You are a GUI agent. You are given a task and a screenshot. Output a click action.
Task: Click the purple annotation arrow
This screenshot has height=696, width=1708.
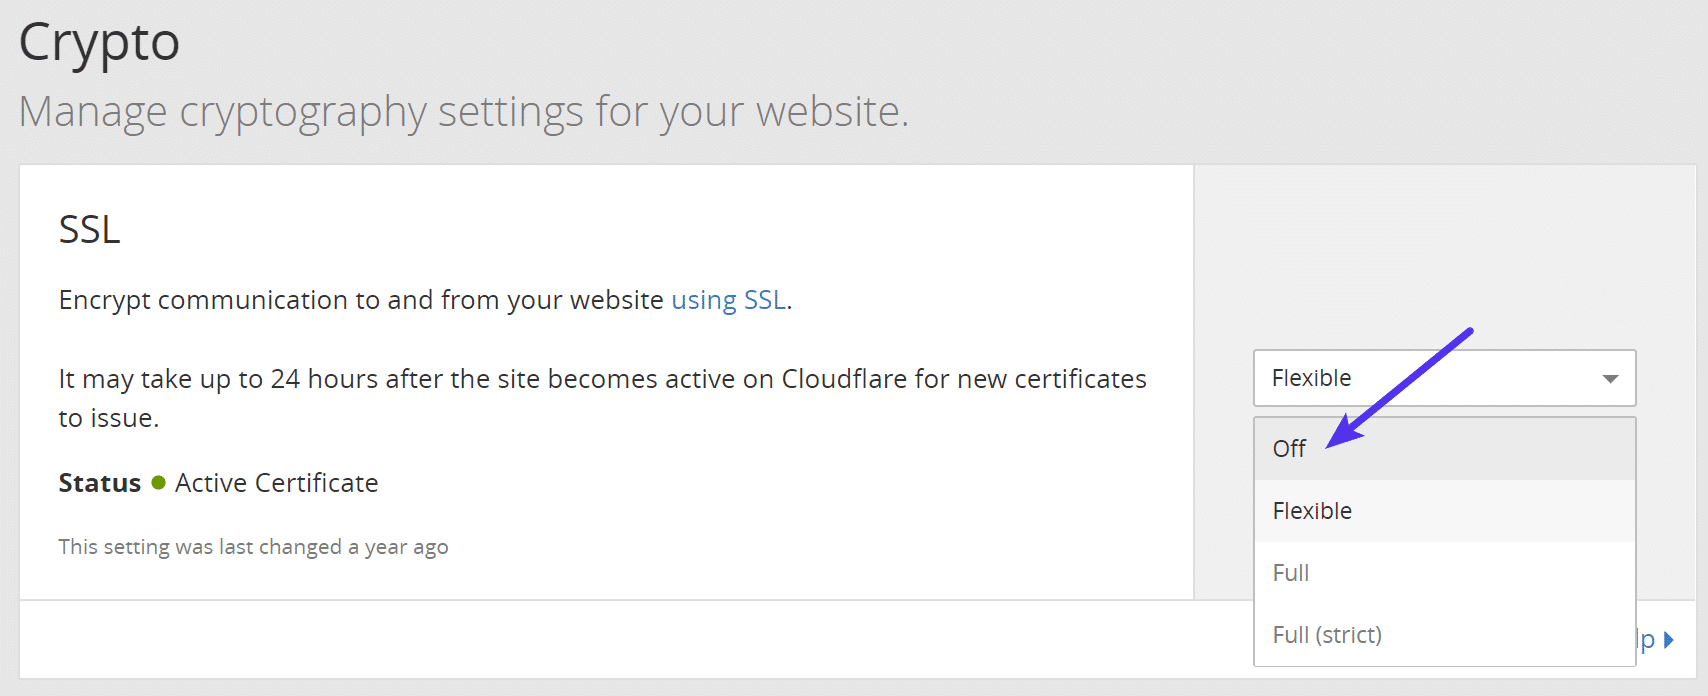(x=1400, y=388)
